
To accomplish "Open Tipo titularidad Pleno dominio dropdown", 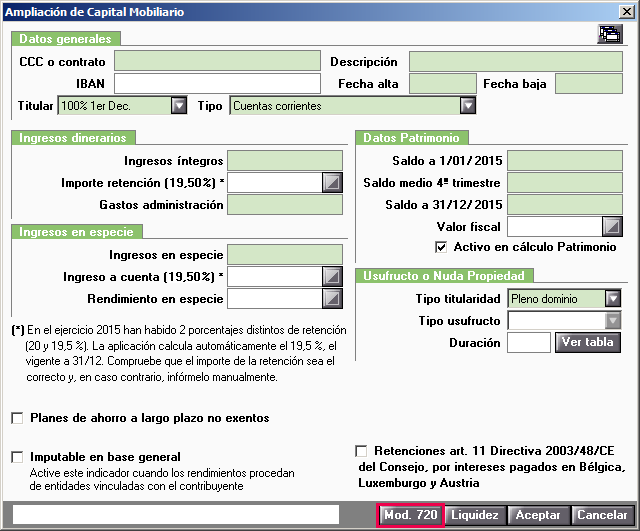I will (x=612, y=298).
